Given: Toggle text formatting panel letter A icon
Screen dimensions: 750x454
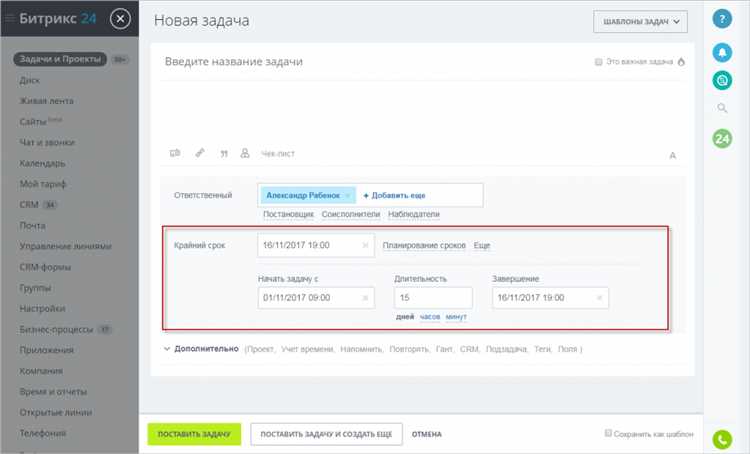Looking at the screenshot, I should click(x=673, y=155).
